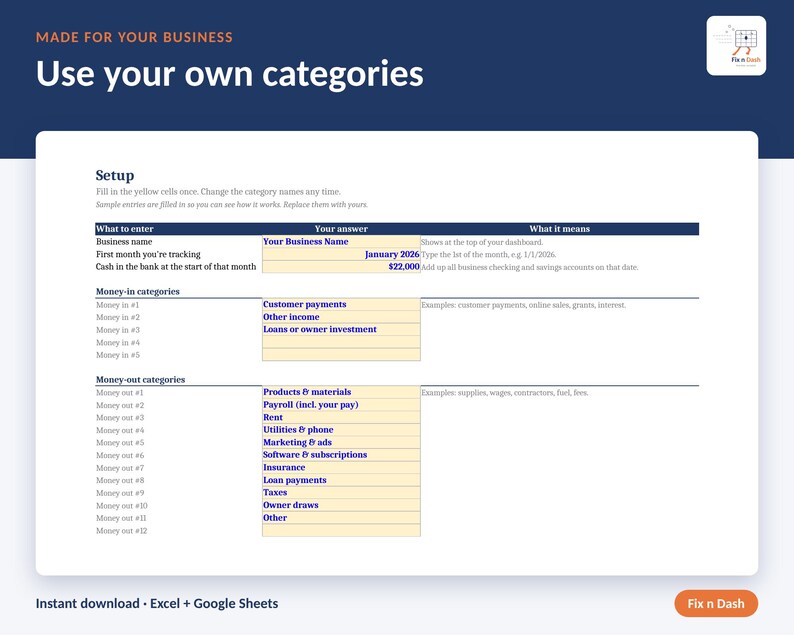Click the 'Insurance' category cell

tap(341, 467)
